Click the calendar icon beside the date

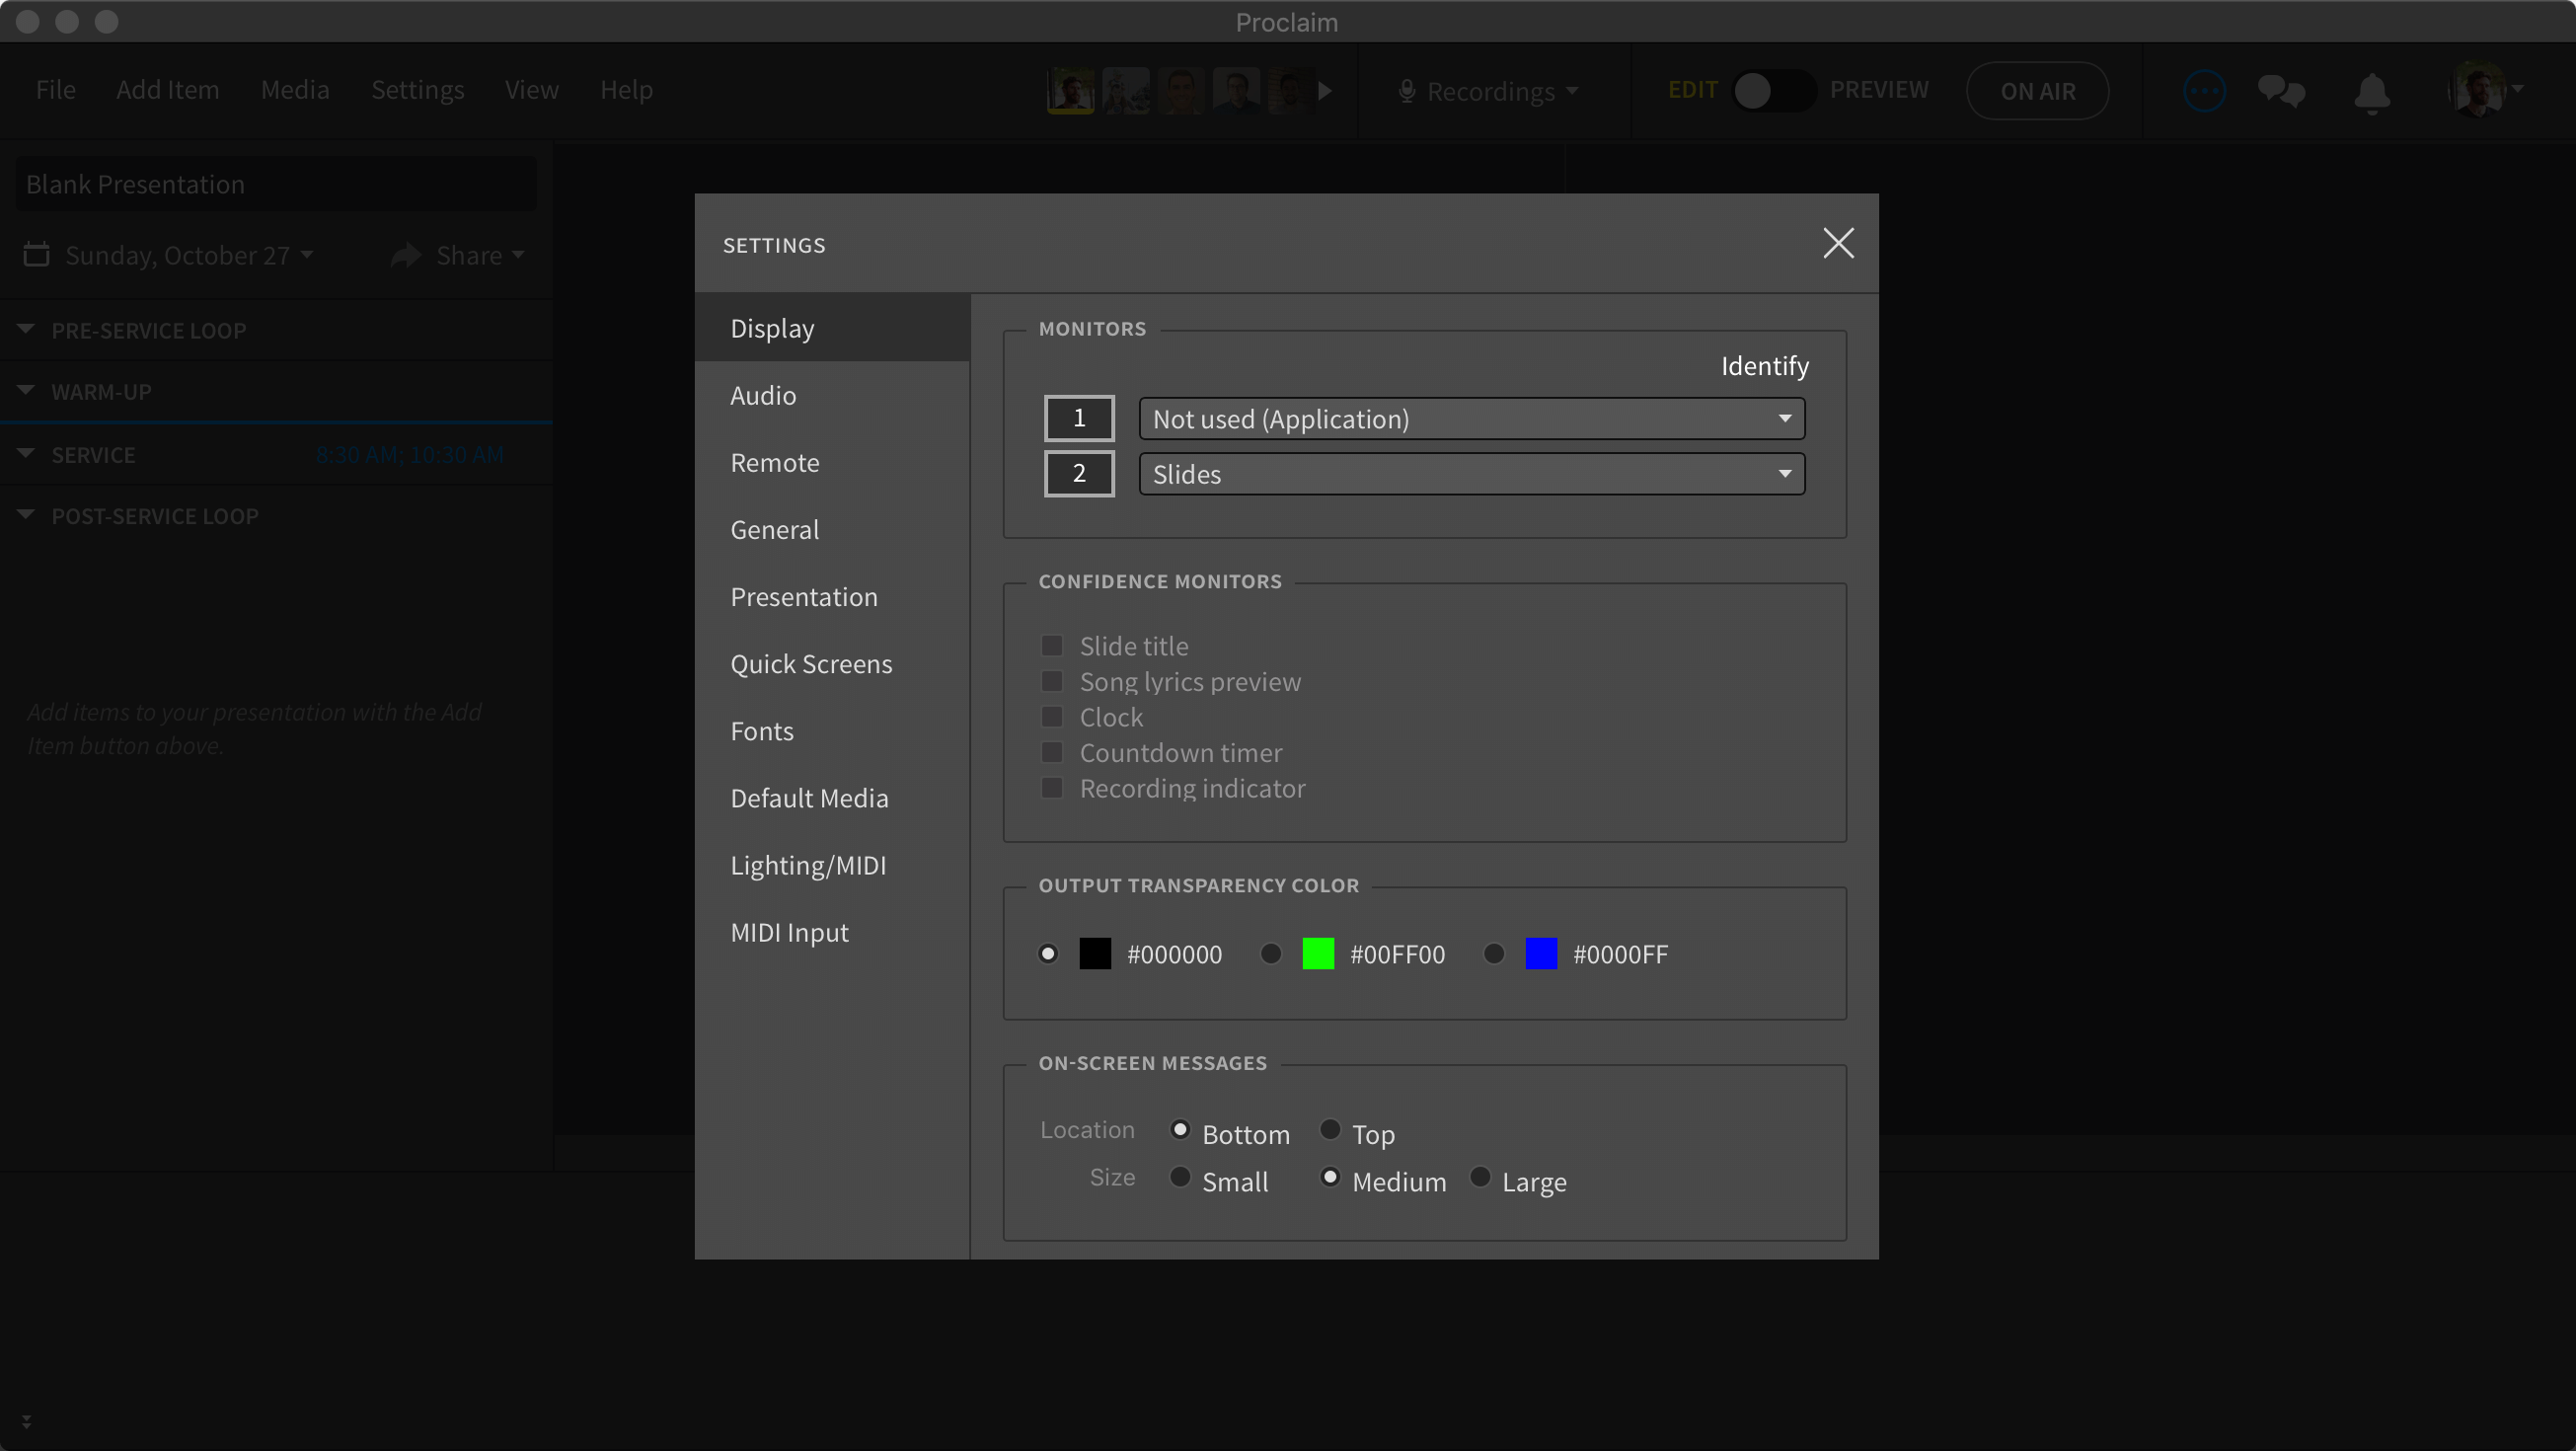[36, 254]
